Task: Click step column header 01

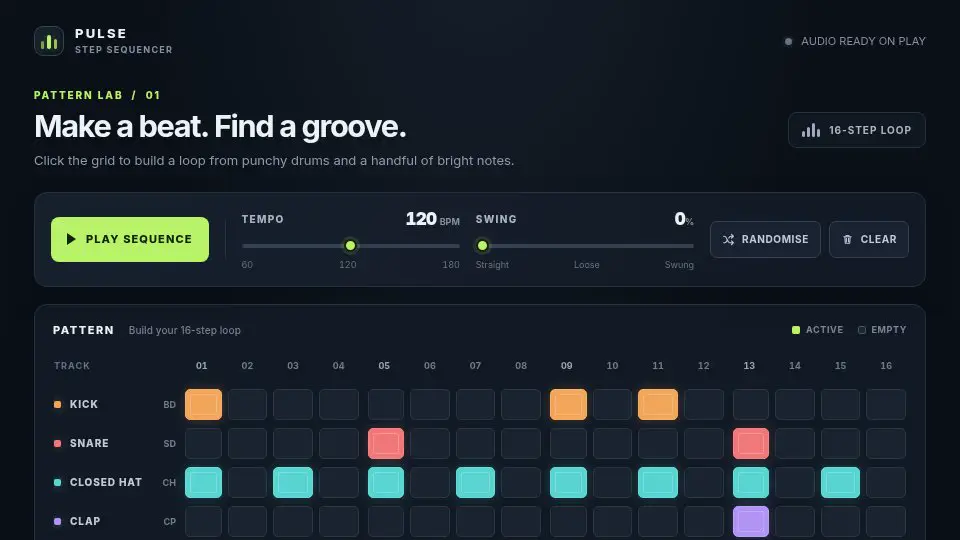Action: pos(201,366)
